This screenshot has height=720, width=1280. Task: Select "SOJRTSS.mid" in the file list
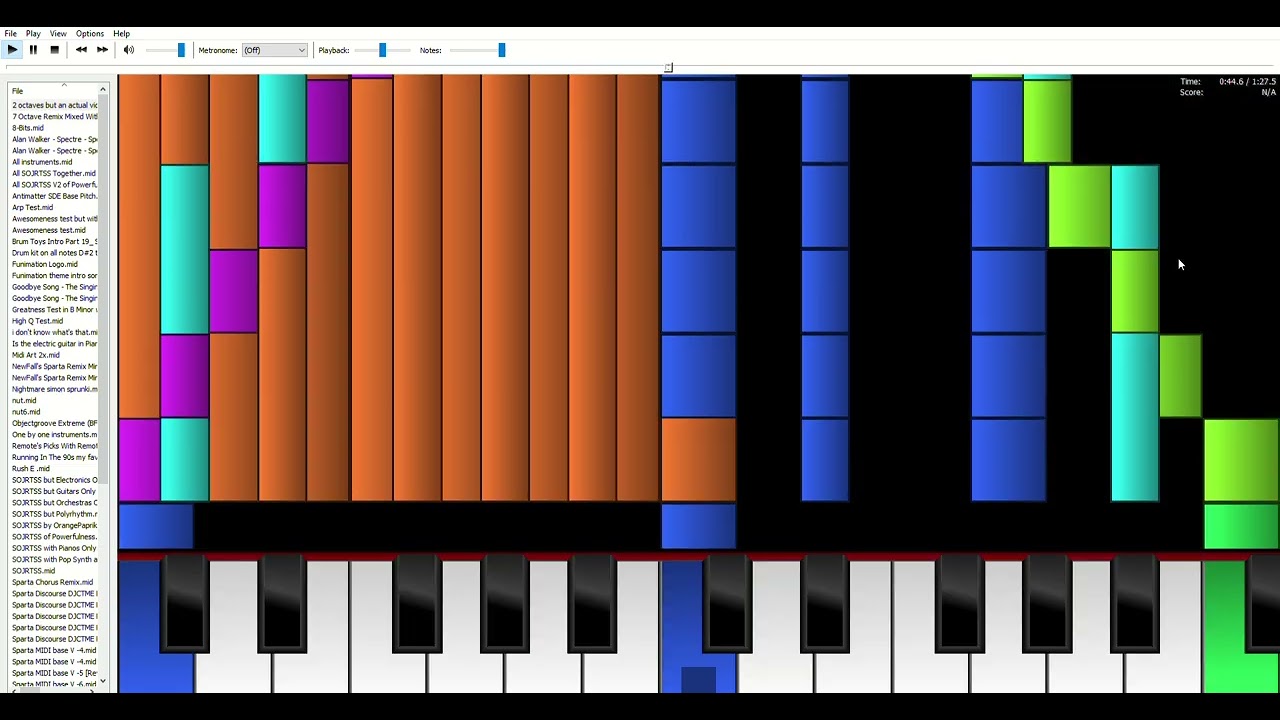tap(34, 570)
